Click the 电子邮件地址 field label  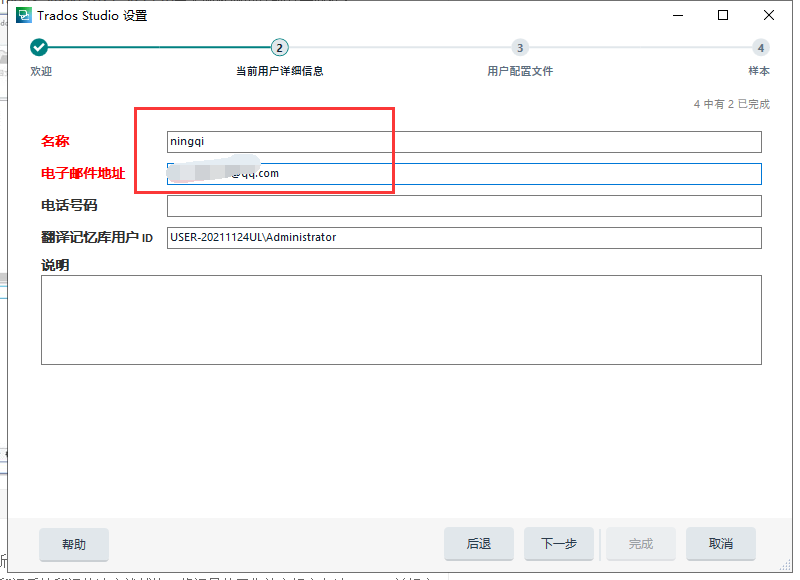[x=83, y=173]
